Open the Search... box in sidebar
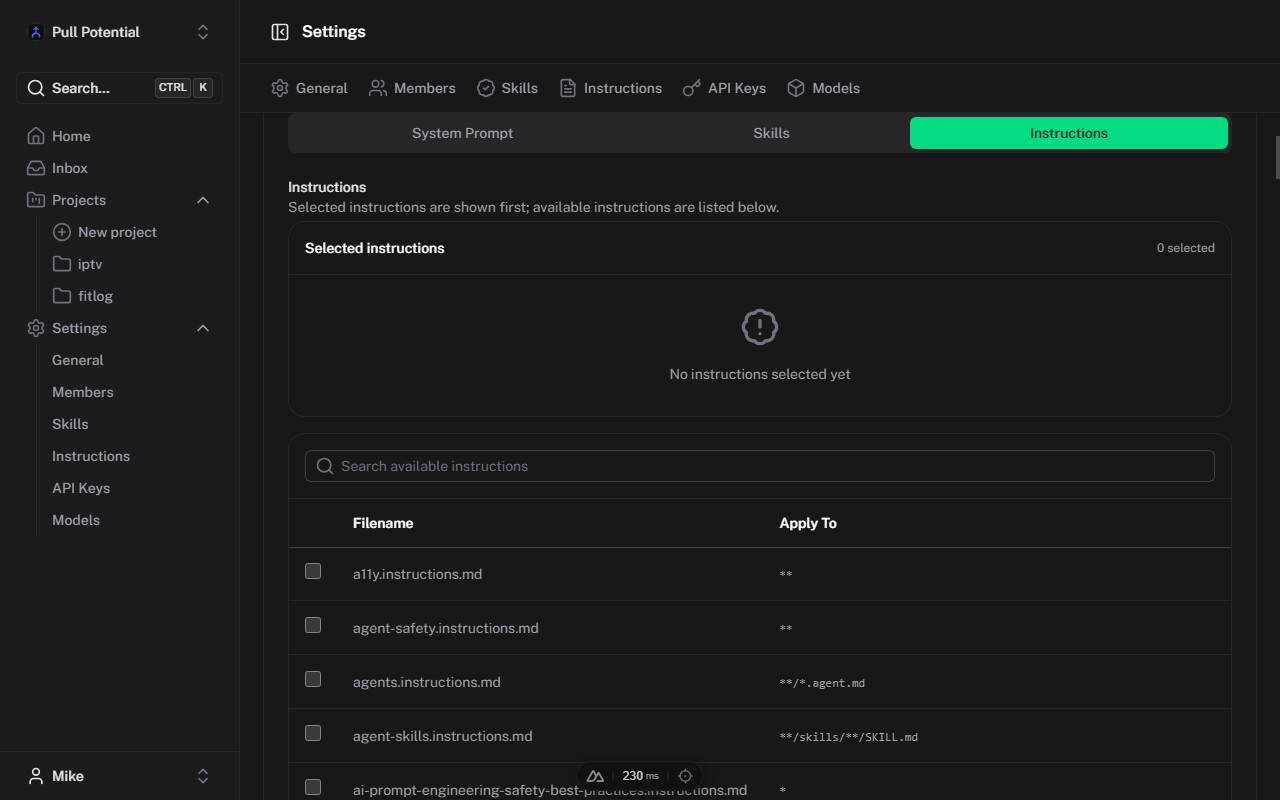 119,88
